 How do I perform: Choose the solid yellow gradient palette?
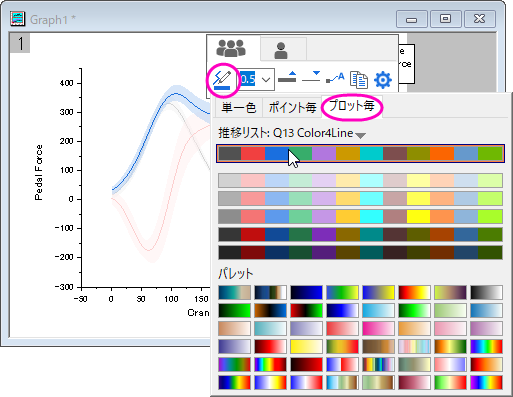[x=306, y=346]
